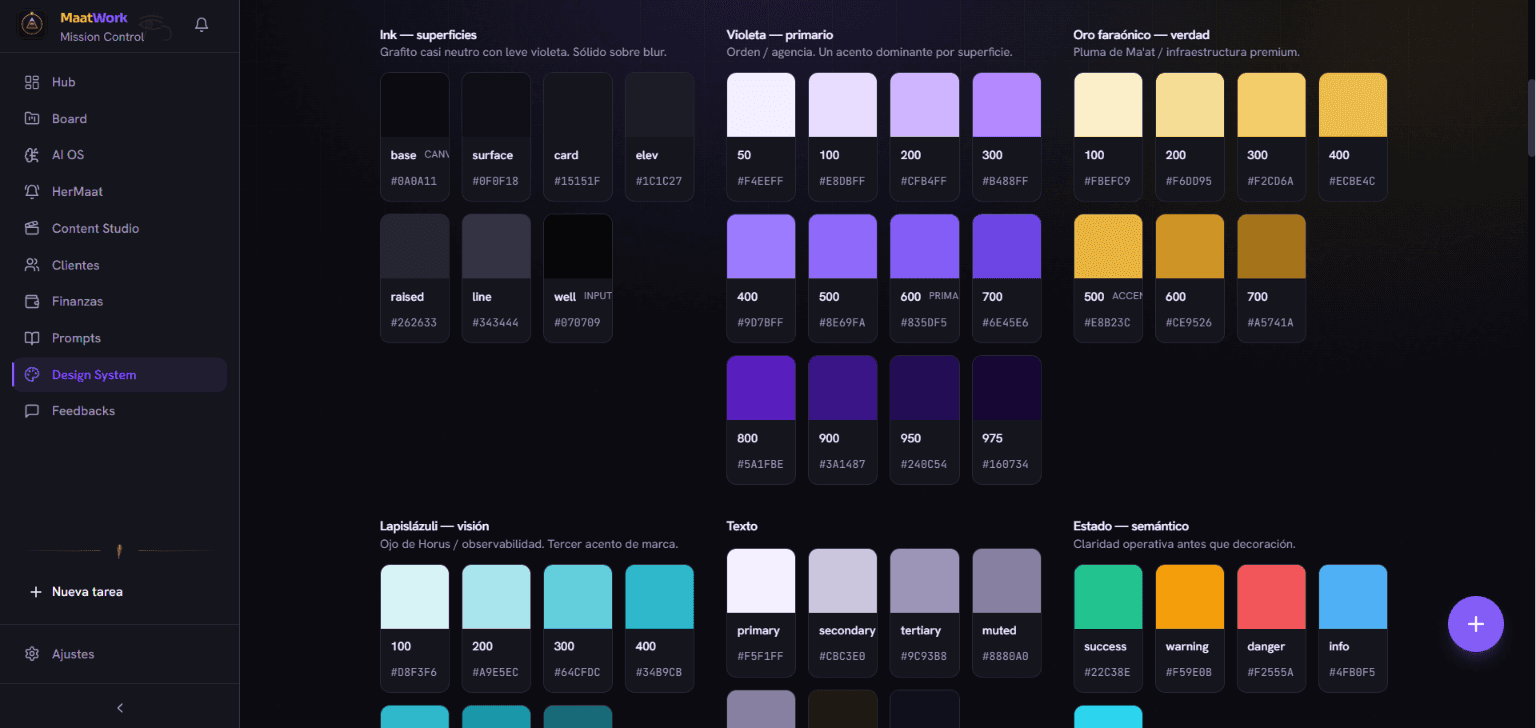1536x728 pixels.
Task: Pick Texto muted #8880A0 swatch
Action: pos(1007,613)
